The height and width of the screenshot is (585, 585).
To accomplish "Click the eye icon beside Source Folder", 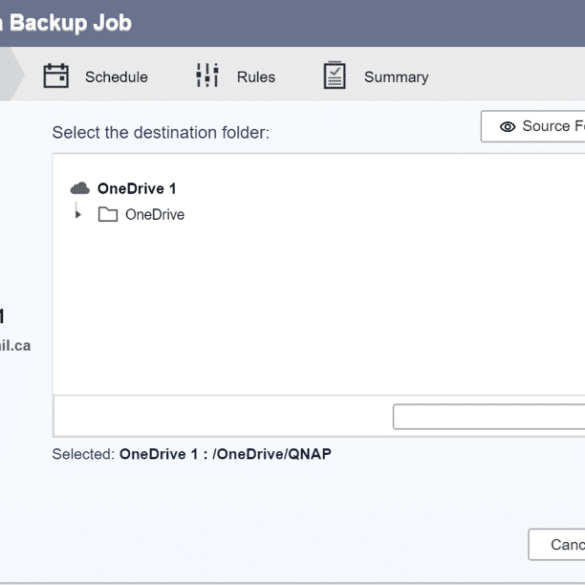I will coord(507,126).
